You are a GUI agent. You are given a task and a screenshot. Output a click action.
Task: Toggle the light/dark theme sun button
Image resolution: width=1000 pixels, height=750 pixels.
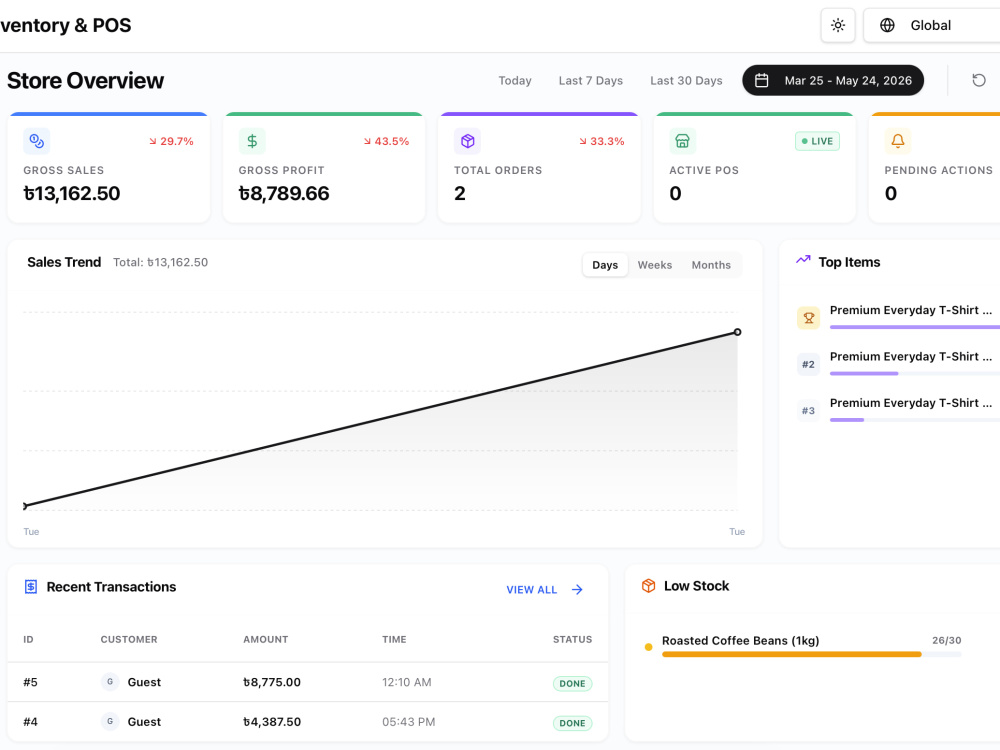click(837, 26)
